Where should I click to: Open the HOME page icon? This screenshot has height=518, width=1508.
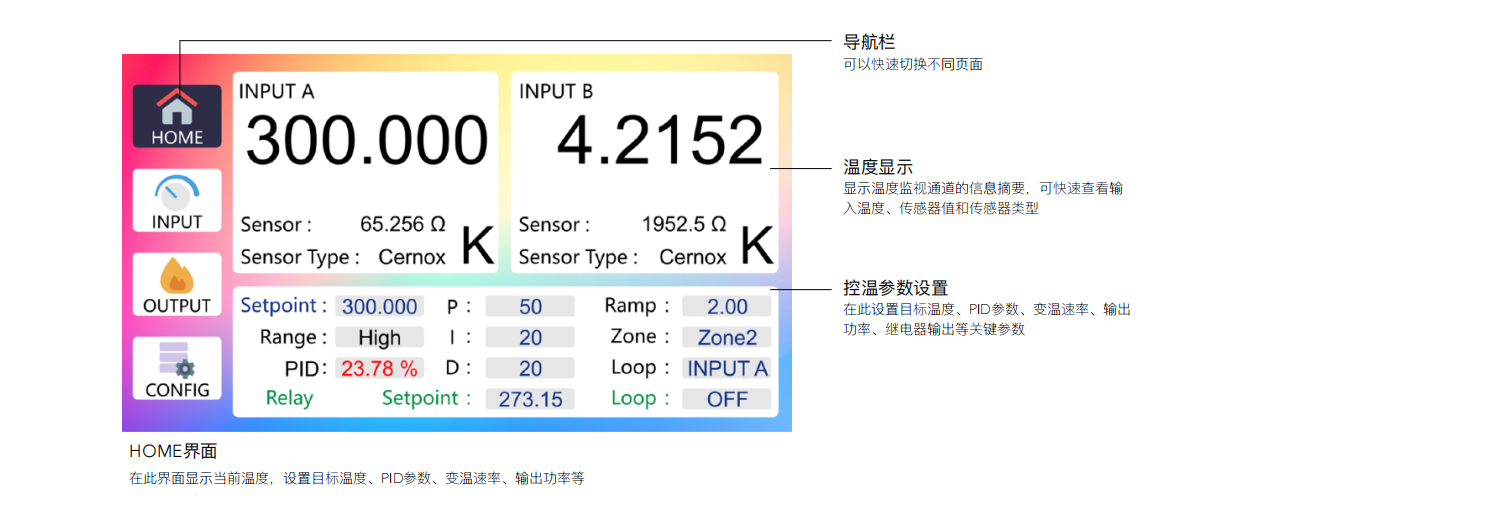click(x=177, y=116)
